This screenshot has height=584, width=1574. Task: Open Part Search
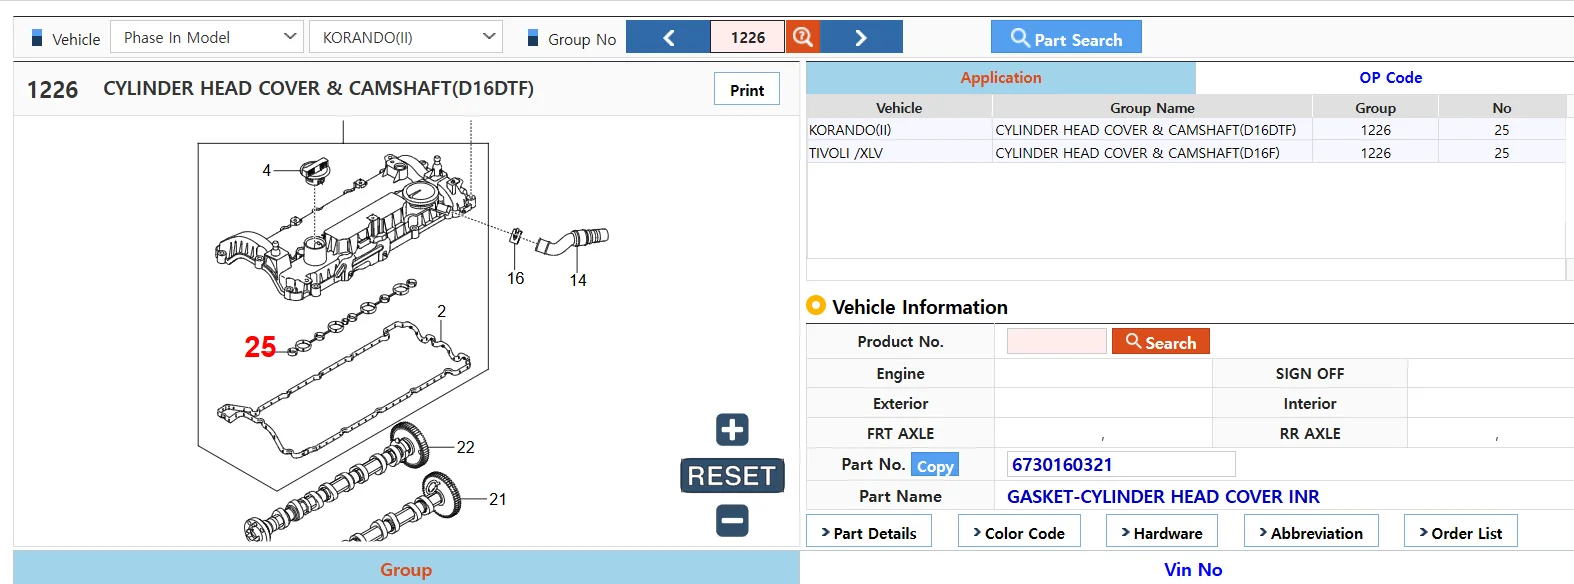[1066, 37]
